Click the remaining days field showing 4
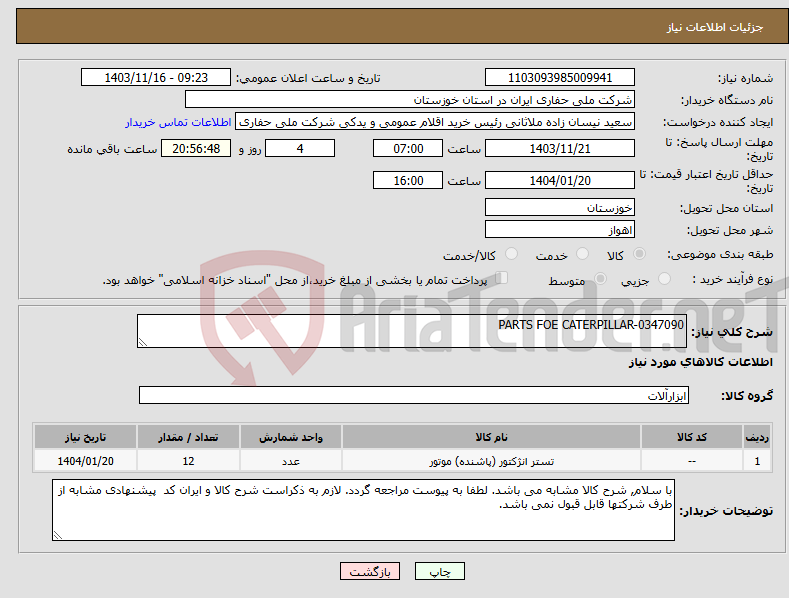 300,148
